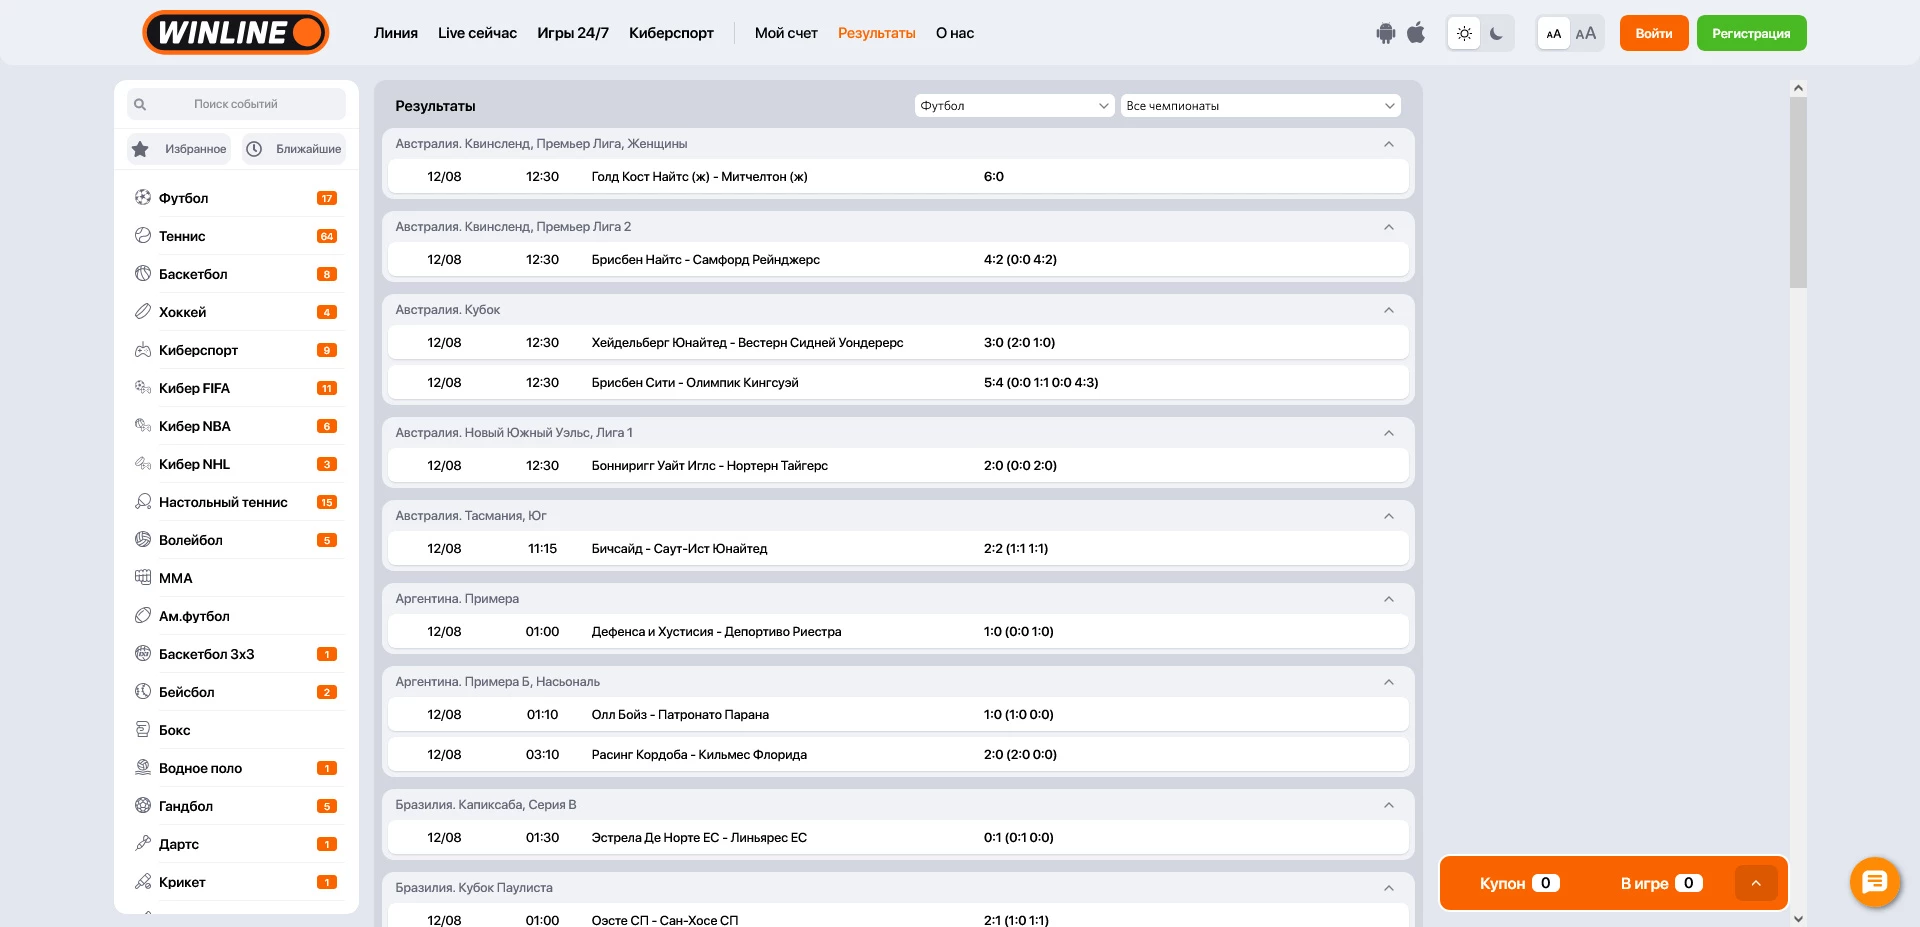1920x927 pixels.
Task: Click the WINLINE logo
Action: coord(236,33)
